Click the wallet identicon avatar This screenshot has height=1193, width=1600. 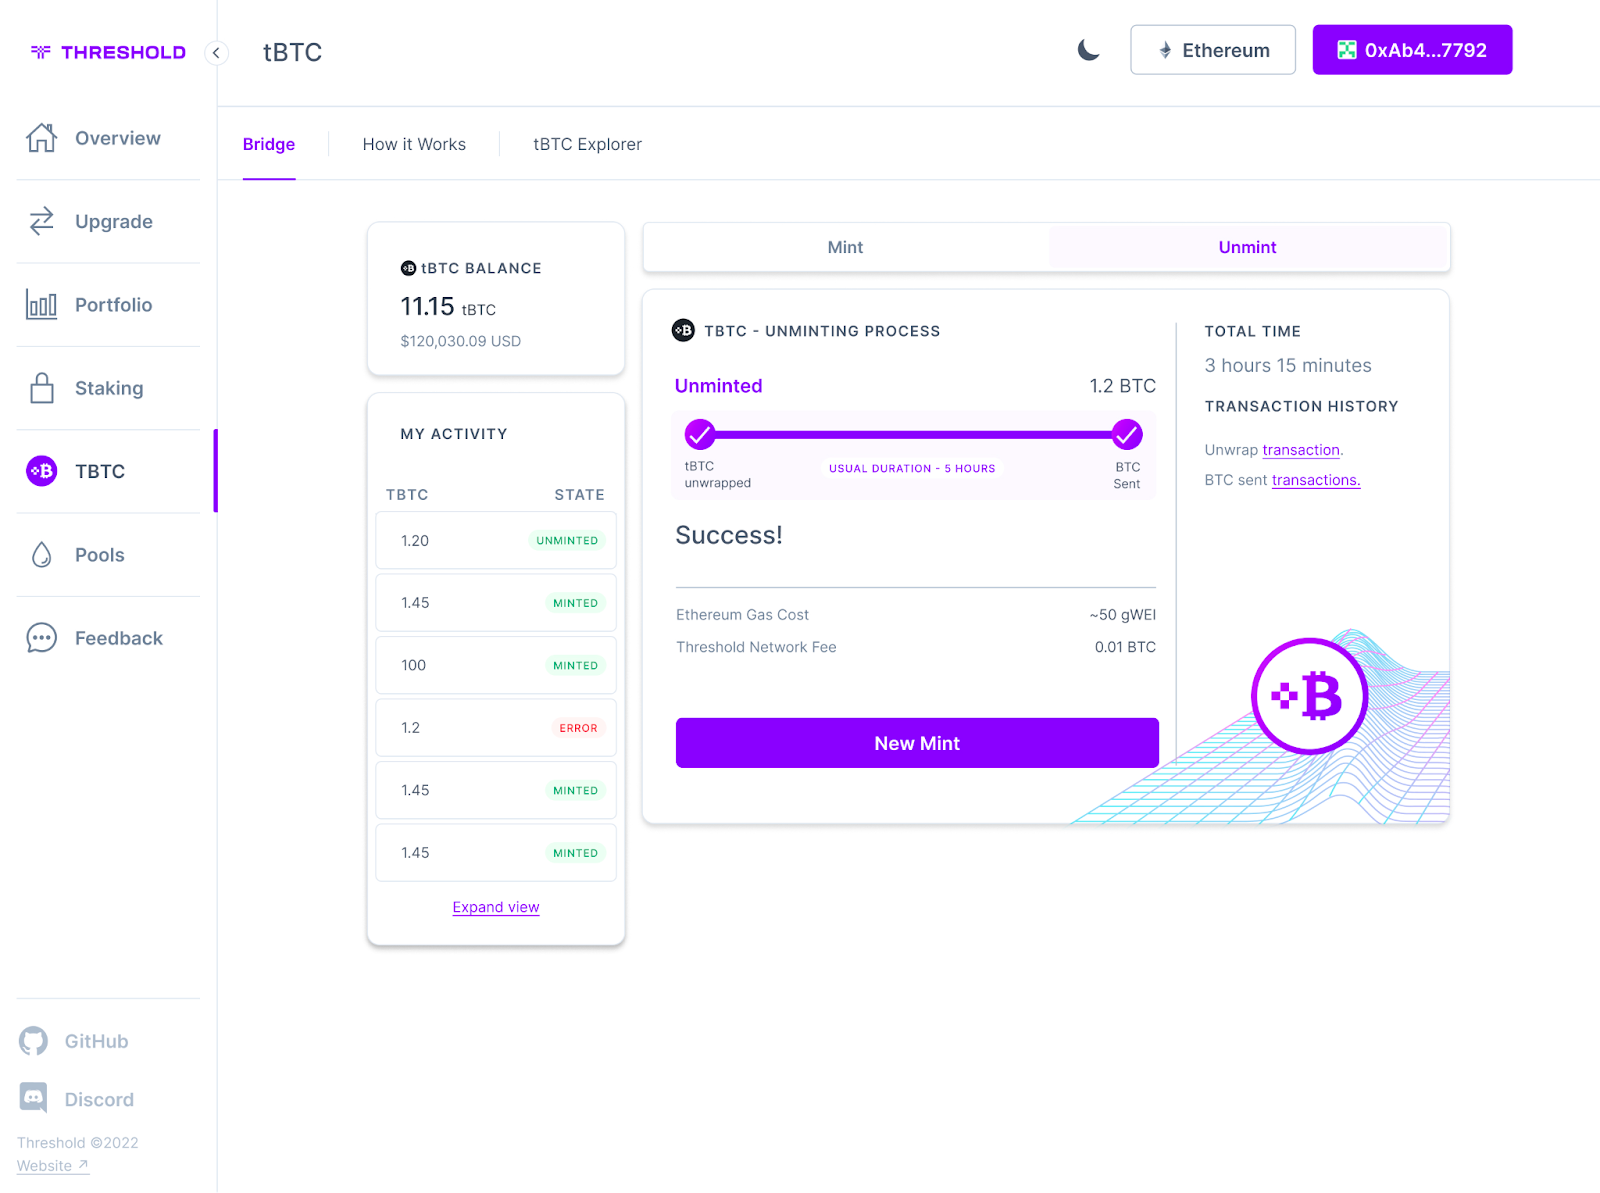click(x=1347, y=50)
